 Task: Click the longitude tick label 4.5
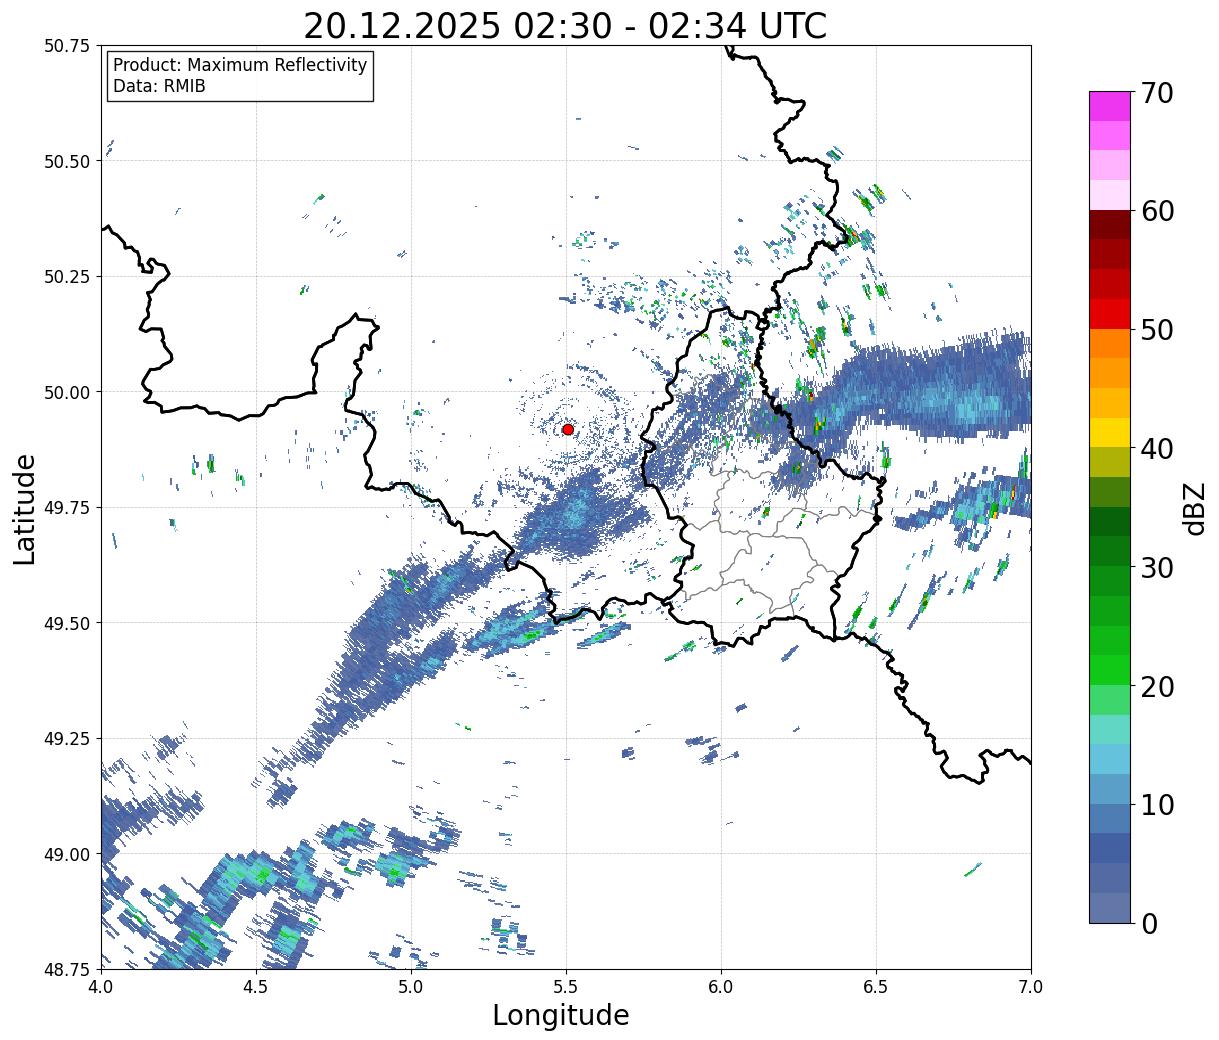pos(256,987)
